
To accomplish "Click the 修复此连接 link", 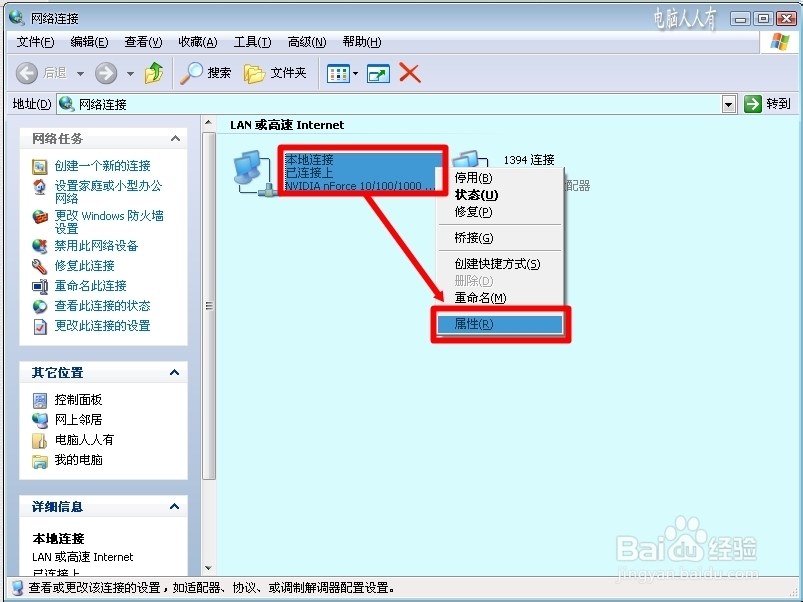I will point(84,266).
